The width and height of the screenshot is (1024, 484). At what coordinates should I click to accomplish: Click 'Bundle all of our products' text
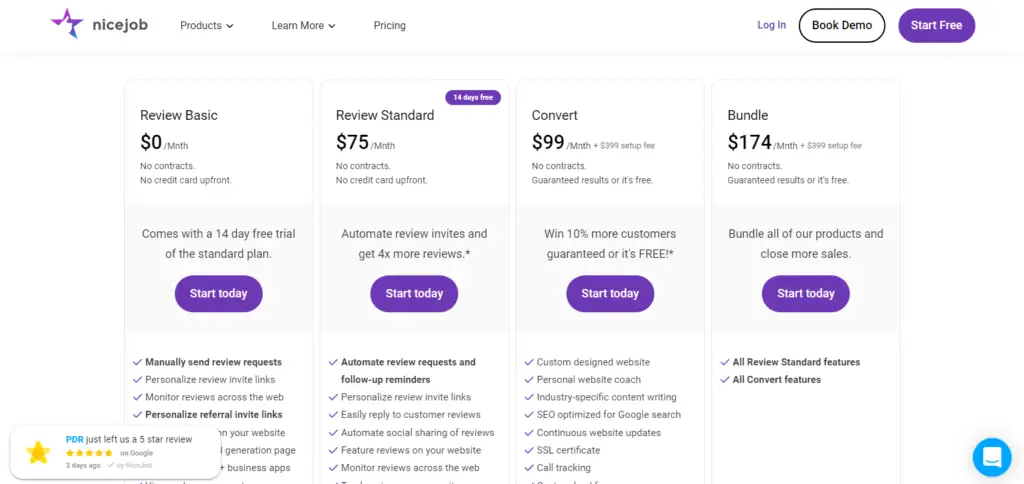coord(806,234)
